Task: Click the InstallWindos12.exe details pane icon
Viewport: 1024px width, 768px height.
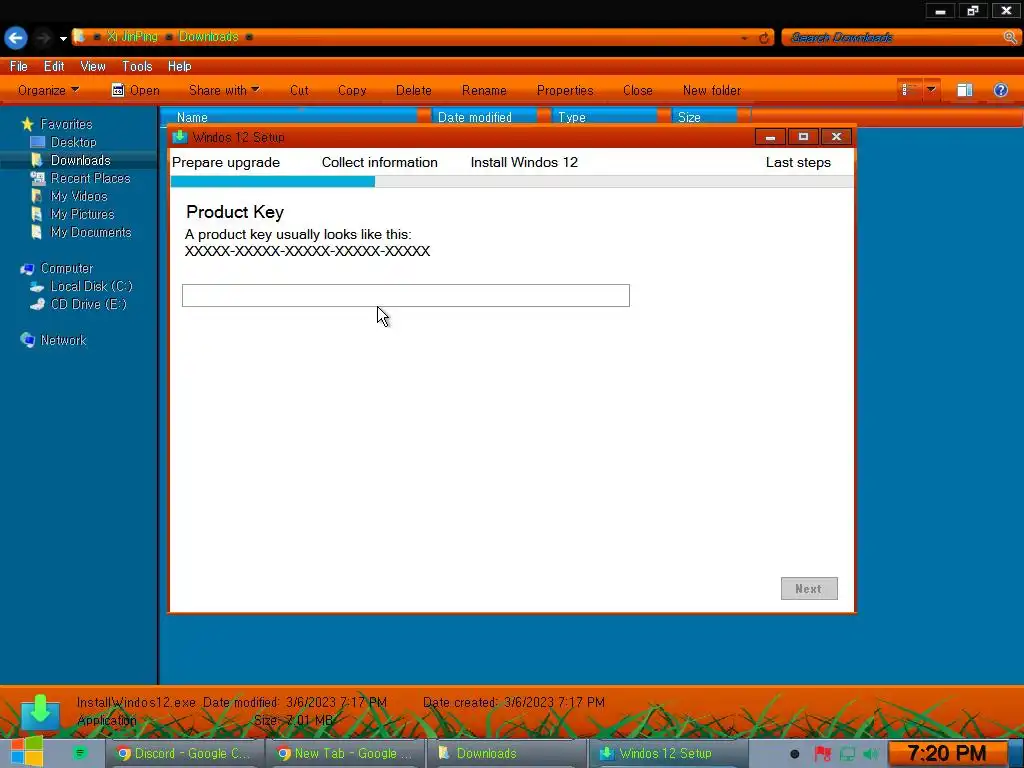Action: (40, 712)
